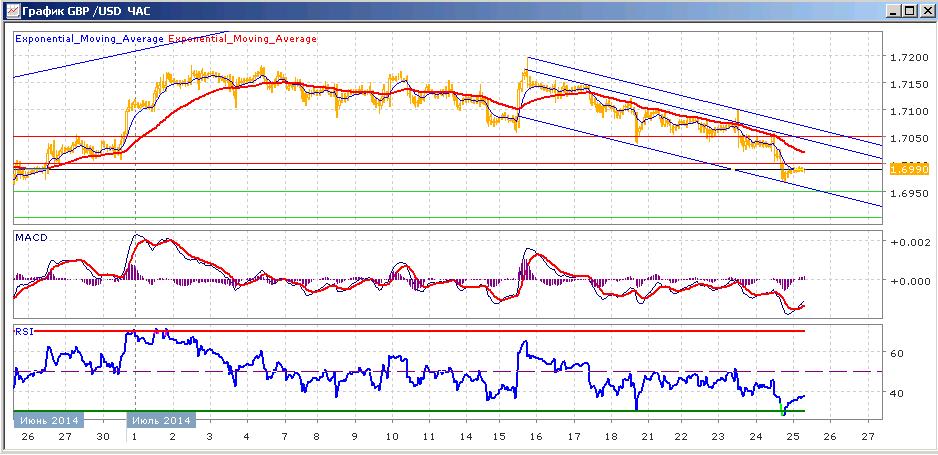
Task: Minimize the GBP/USD chart window
Action: 894,11
